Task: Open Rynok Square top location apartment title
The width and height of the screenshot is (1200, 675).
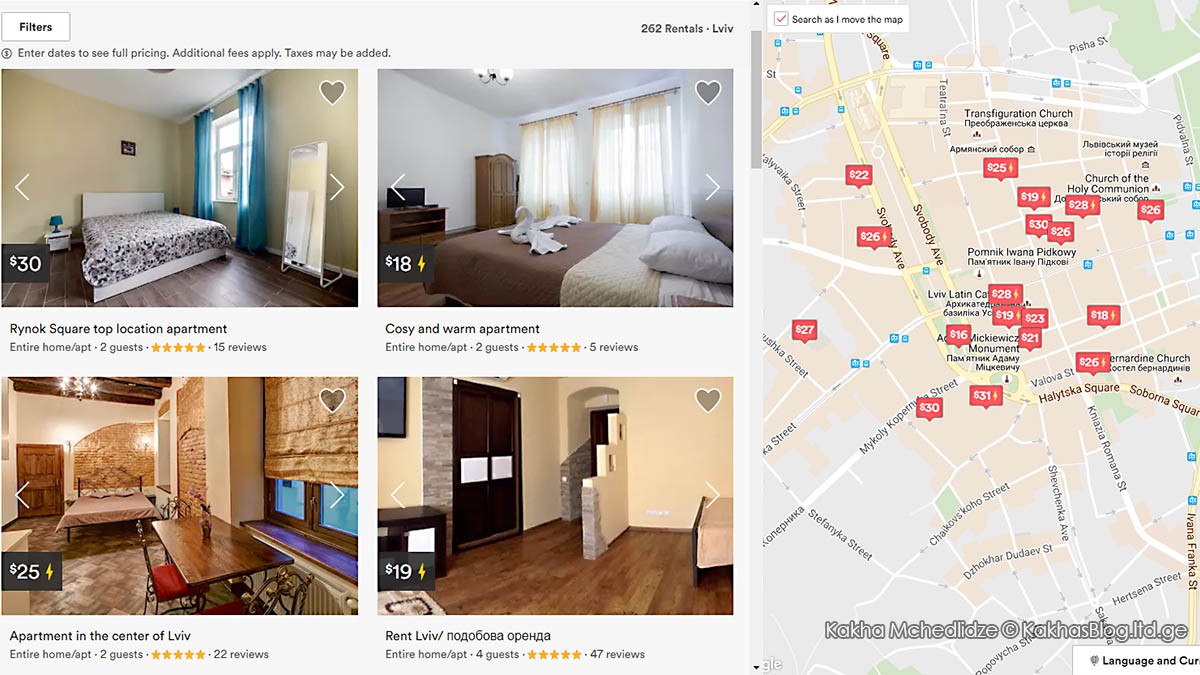Action: 118,329
